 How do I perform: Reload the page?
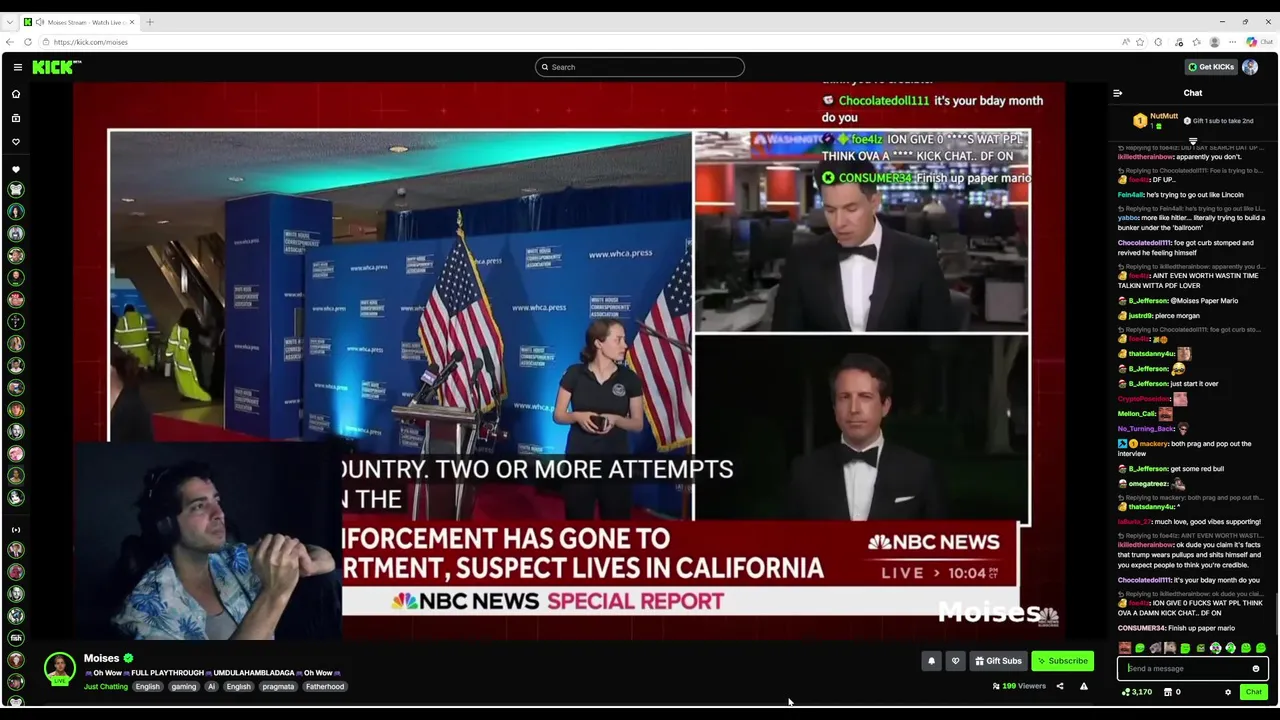pyautogui.click(x=28, y=42)
